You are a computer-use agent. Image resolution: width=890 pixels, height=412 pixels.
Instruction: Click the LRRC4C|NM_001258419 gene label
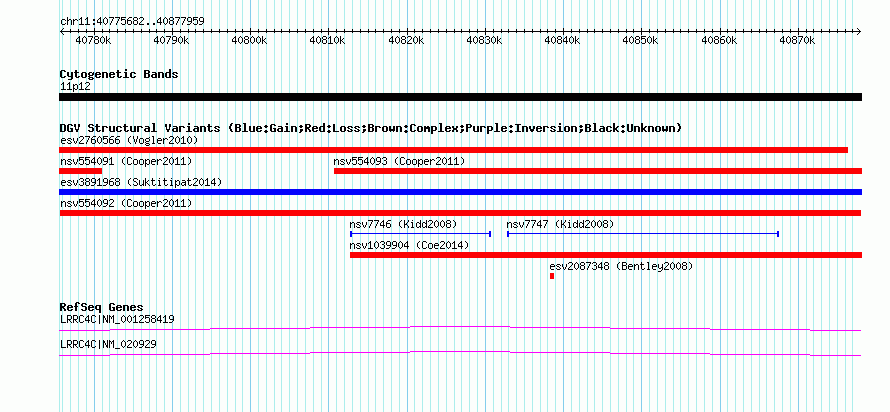tap(117, 319)
